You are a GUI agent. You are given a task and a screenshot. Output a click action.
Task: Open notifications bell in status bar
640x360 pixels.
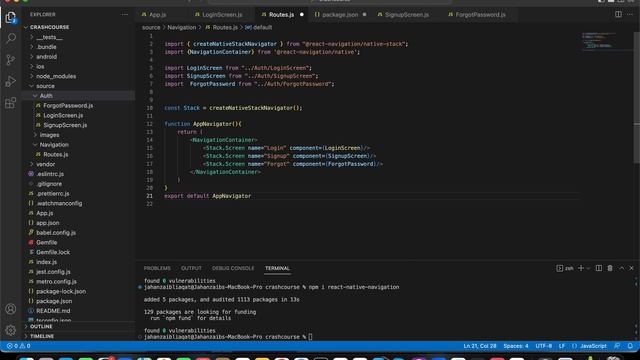tap(630, 346)
